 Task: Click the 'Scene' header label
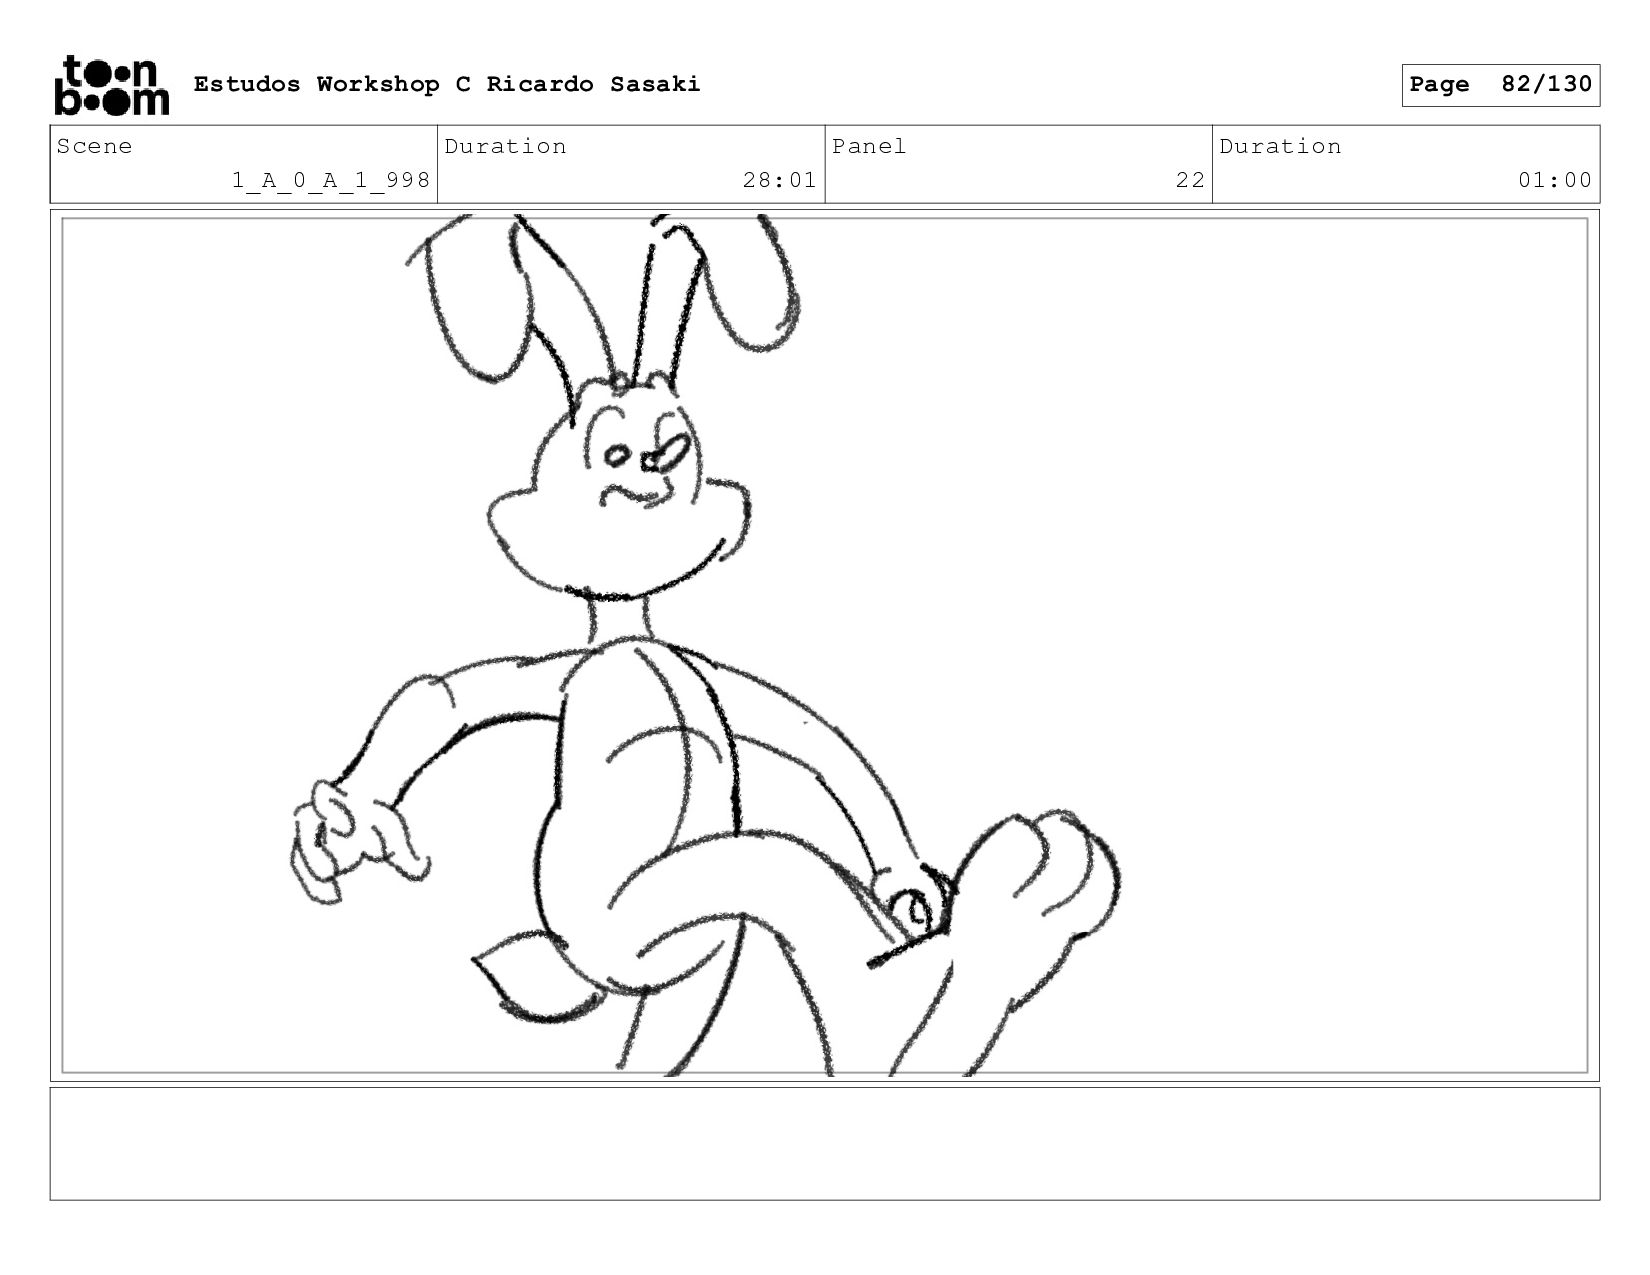pos(94,146)
